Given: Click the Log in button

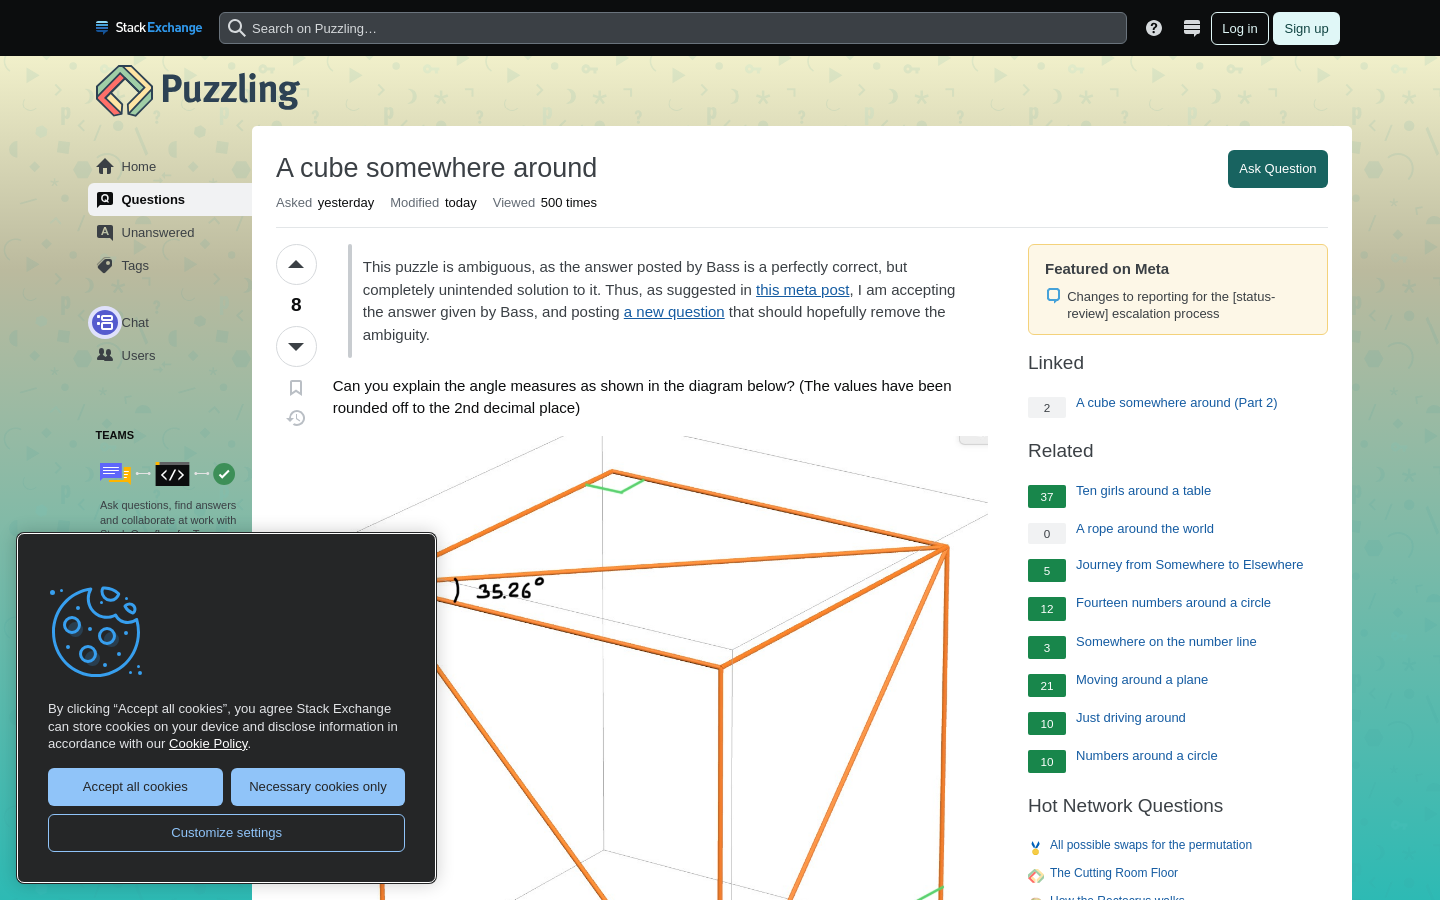Looking at the screenshot, I should coord(1240,28).
